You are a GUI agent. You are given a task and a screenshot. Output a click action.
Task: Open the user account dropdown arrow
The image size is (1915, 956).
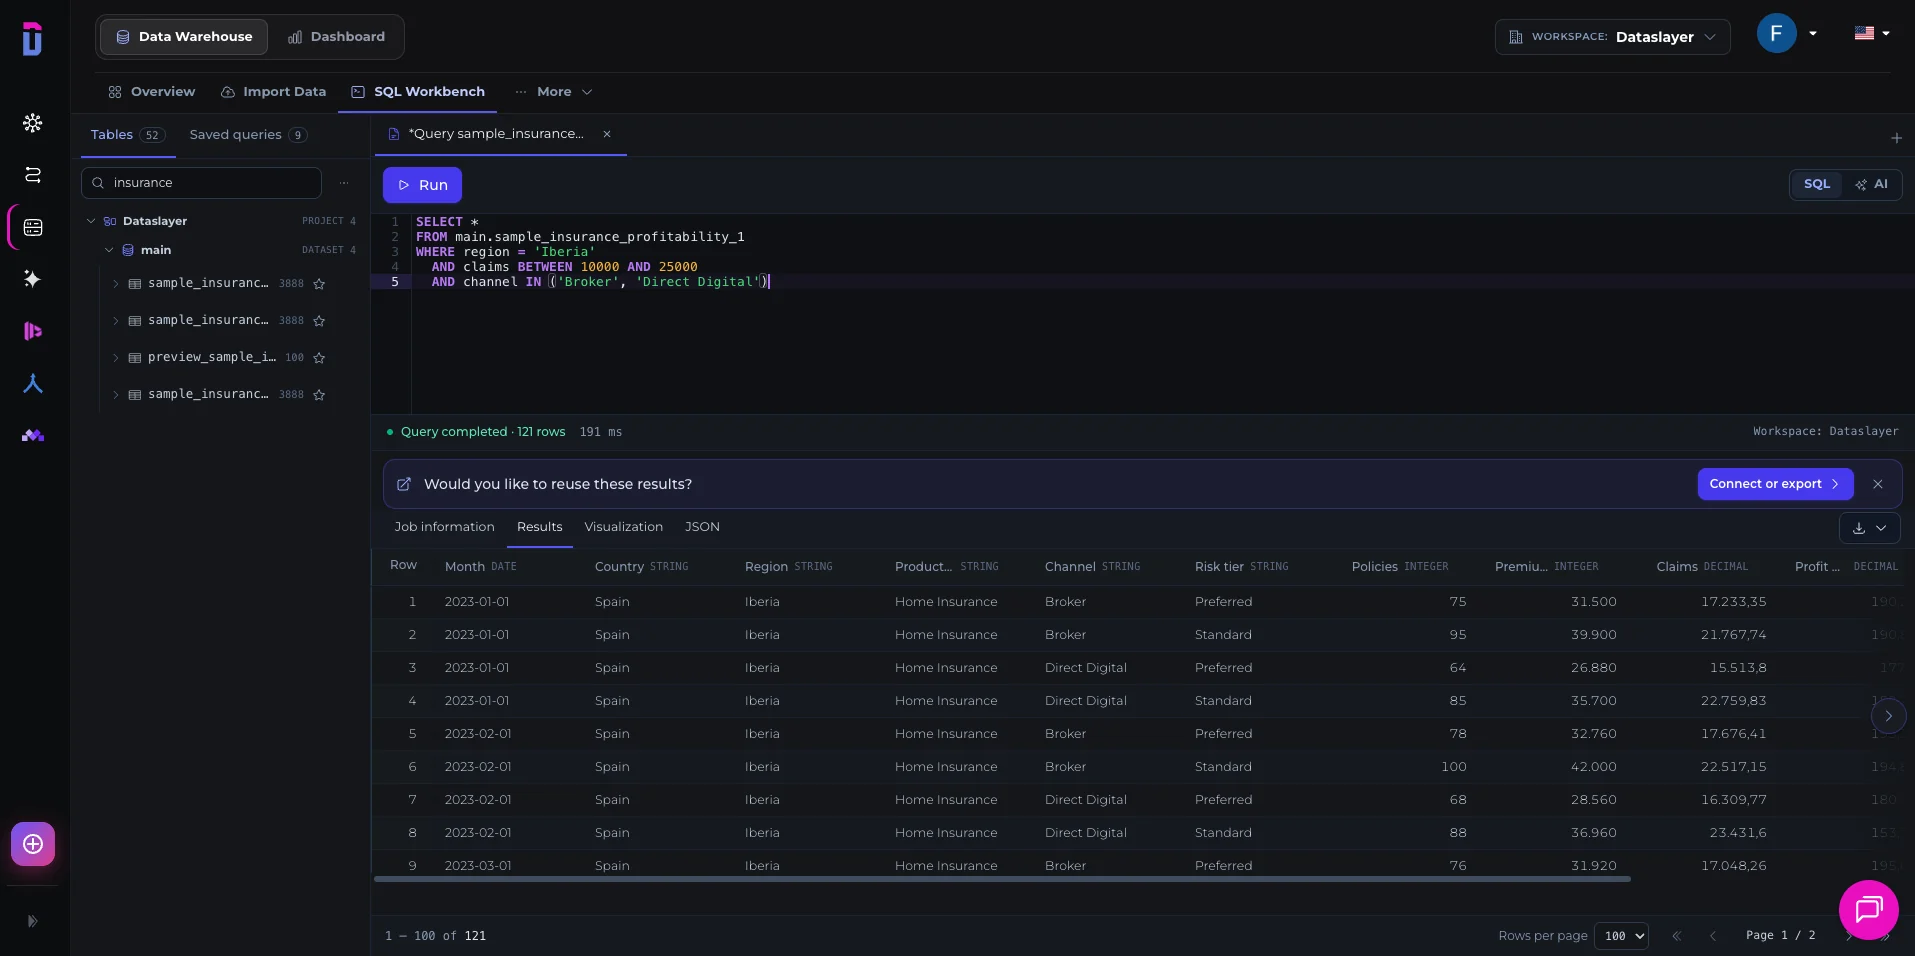pos(1813,34)
